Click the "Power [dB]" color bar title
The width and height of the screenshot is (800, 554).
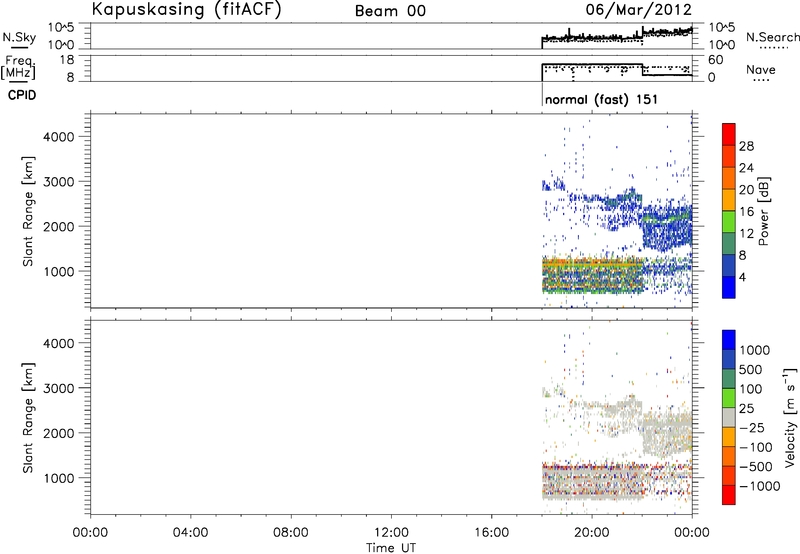point(763,211)
